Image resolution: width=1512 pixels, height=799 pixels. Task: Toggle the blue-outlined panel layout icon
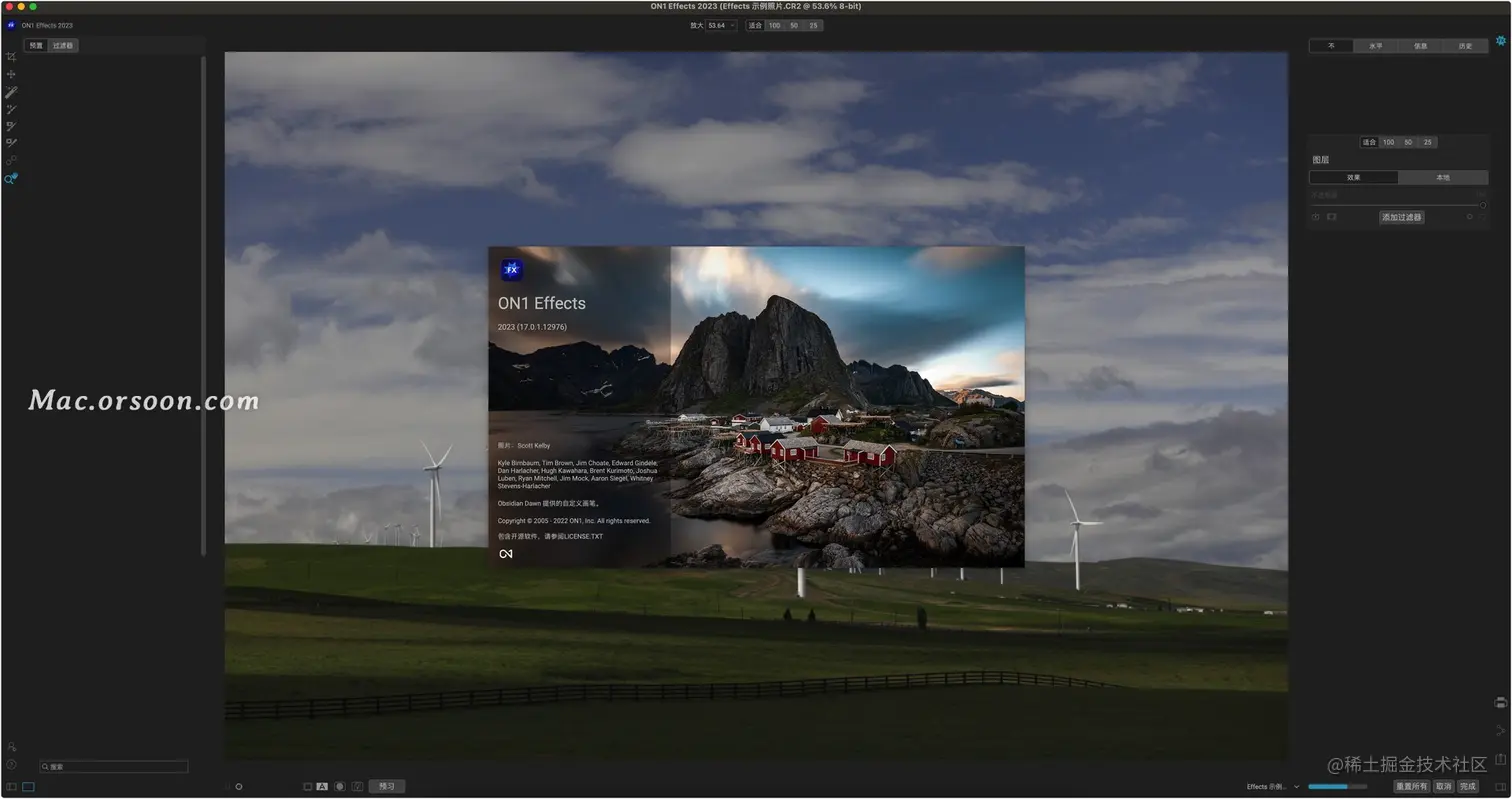click(x=28, y=787)
